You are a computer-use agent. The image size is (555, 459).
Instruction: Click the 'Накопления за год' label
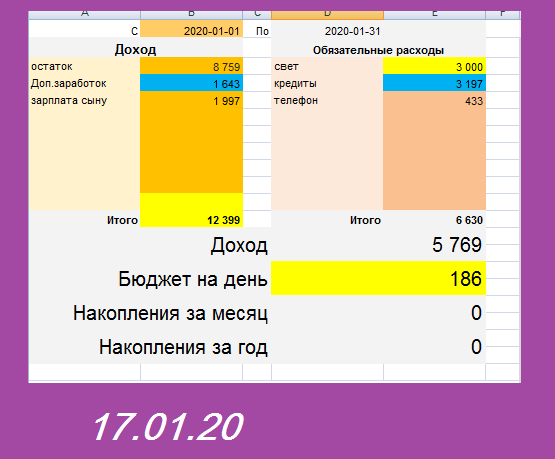pos(183,347)
